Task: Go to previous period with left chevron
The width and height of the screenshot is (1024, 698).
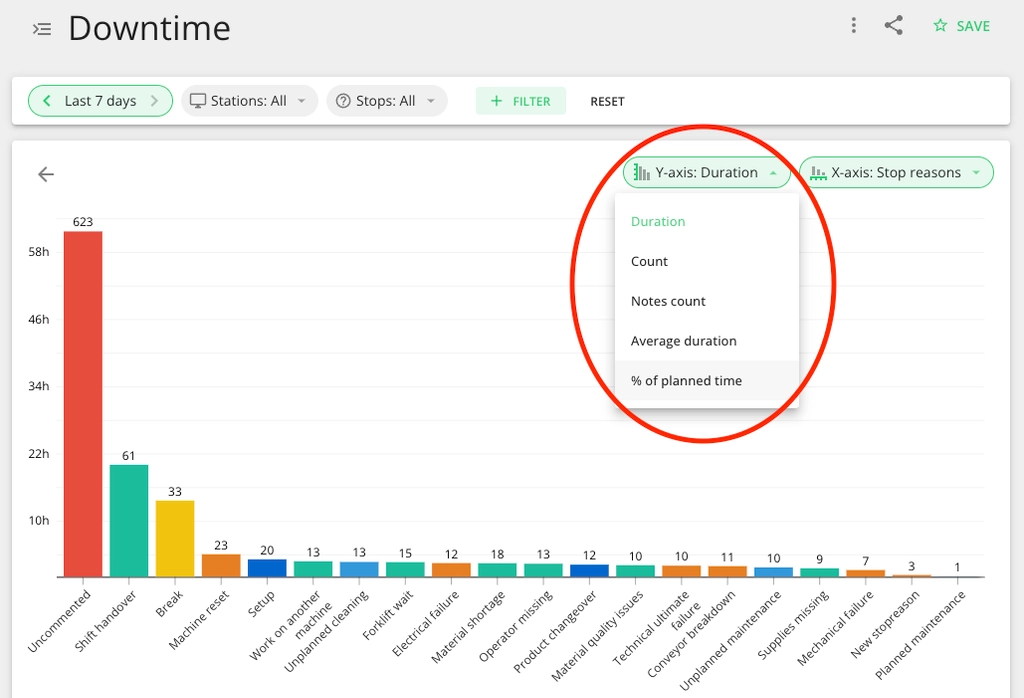Action: 46,101
